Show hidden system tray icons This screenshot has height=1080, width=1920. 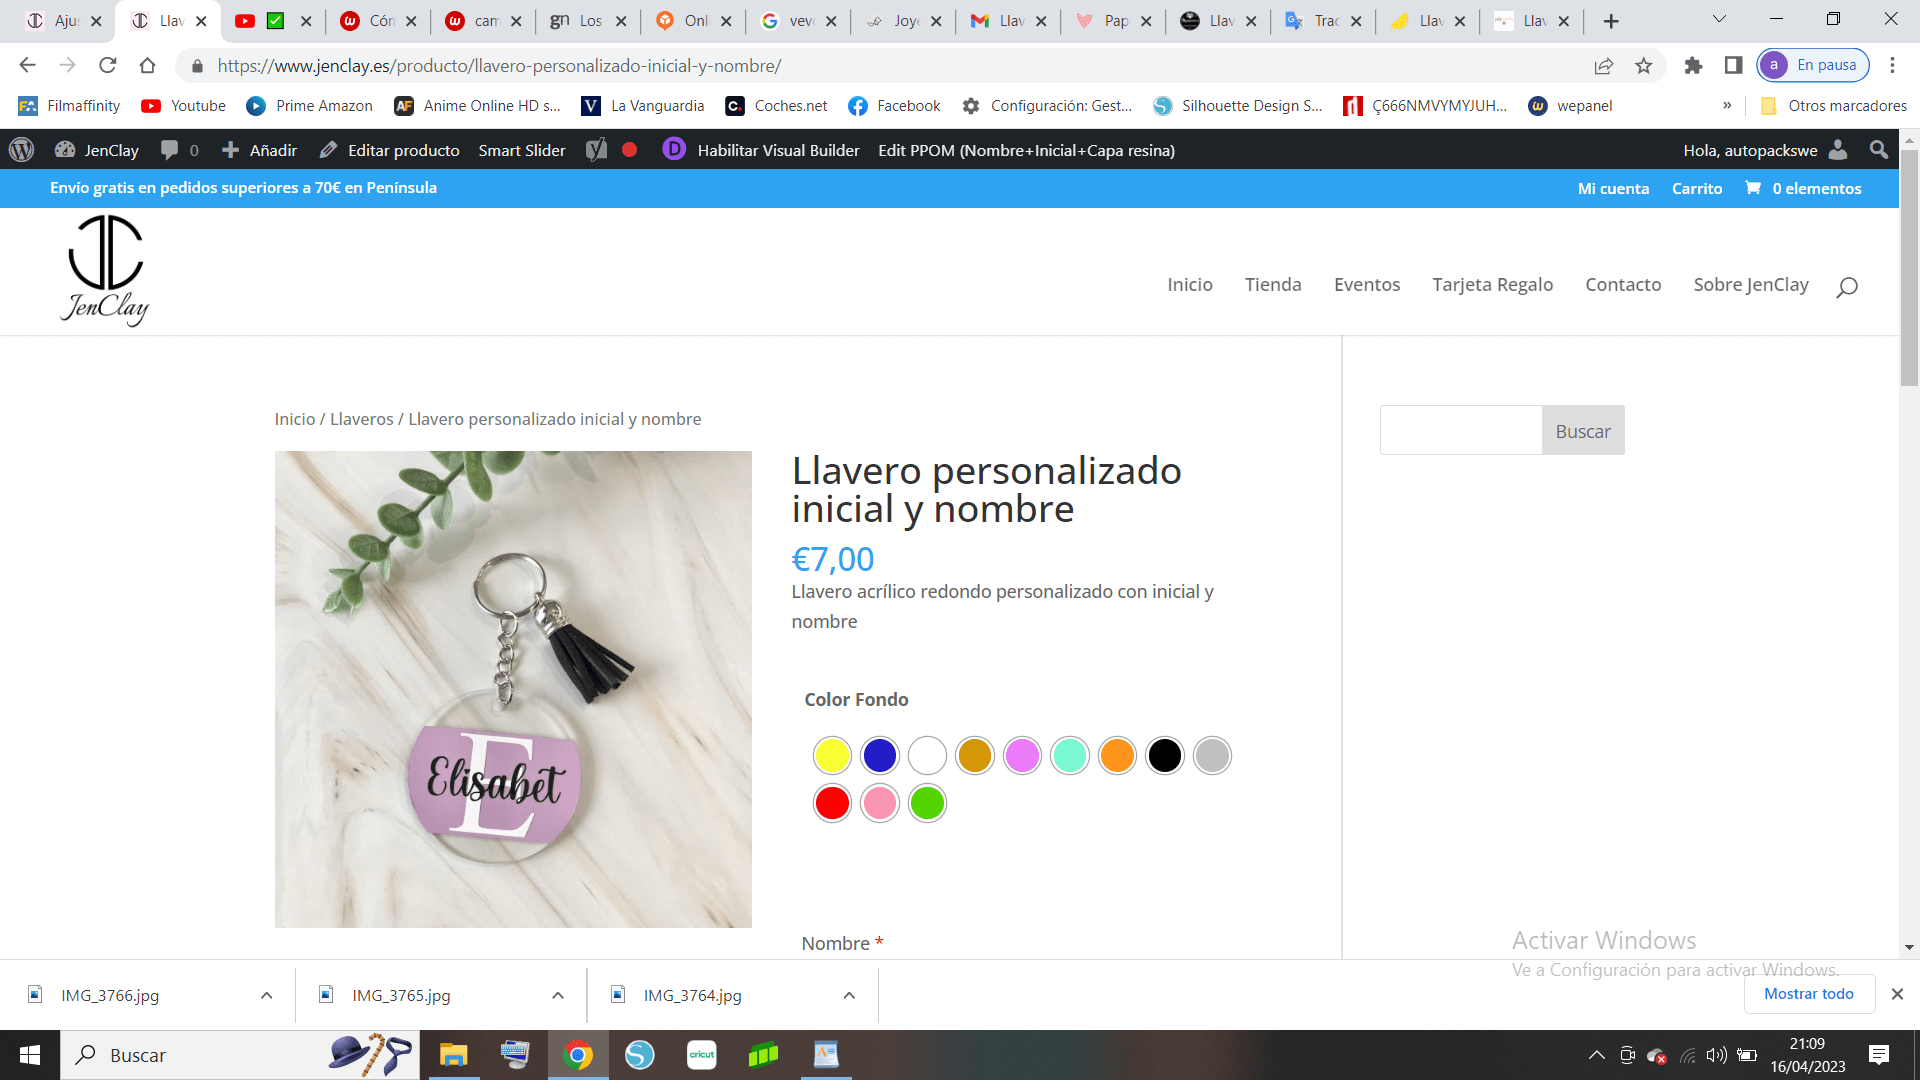tap(1597, 1055)
